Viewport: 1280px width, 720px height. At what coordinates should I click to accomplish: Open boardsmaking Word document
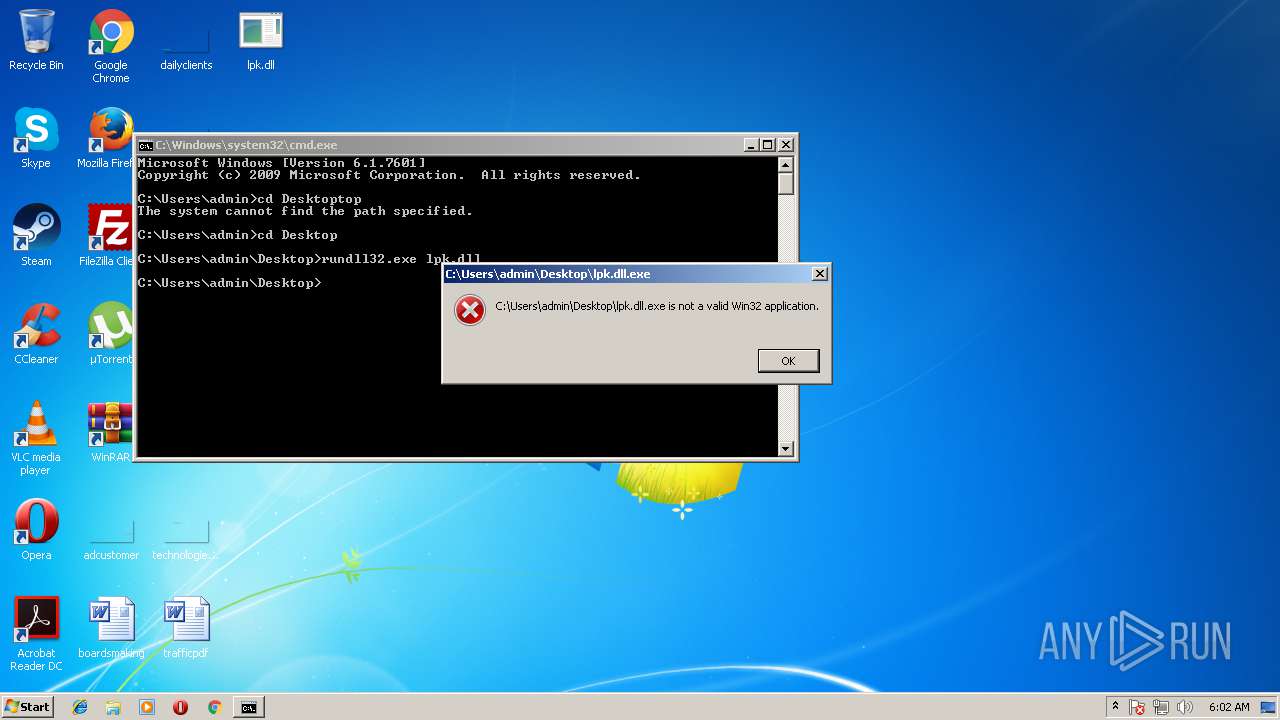click(111, 628)
